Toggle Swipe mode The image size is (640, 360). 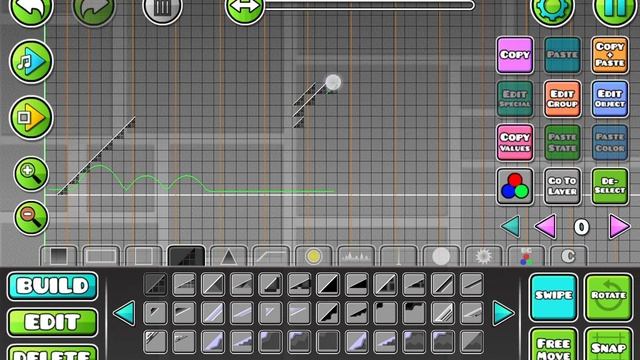[x=553, y=298]
